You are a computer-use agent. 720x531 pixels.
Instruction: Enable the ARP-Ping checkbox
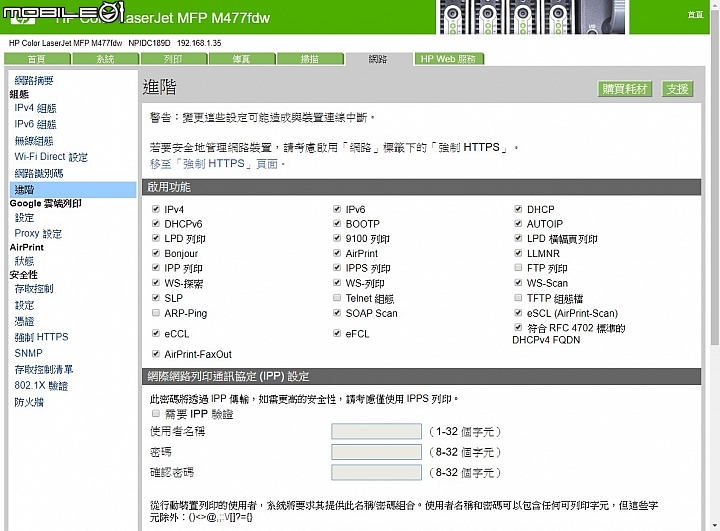(x=156, y=313)
